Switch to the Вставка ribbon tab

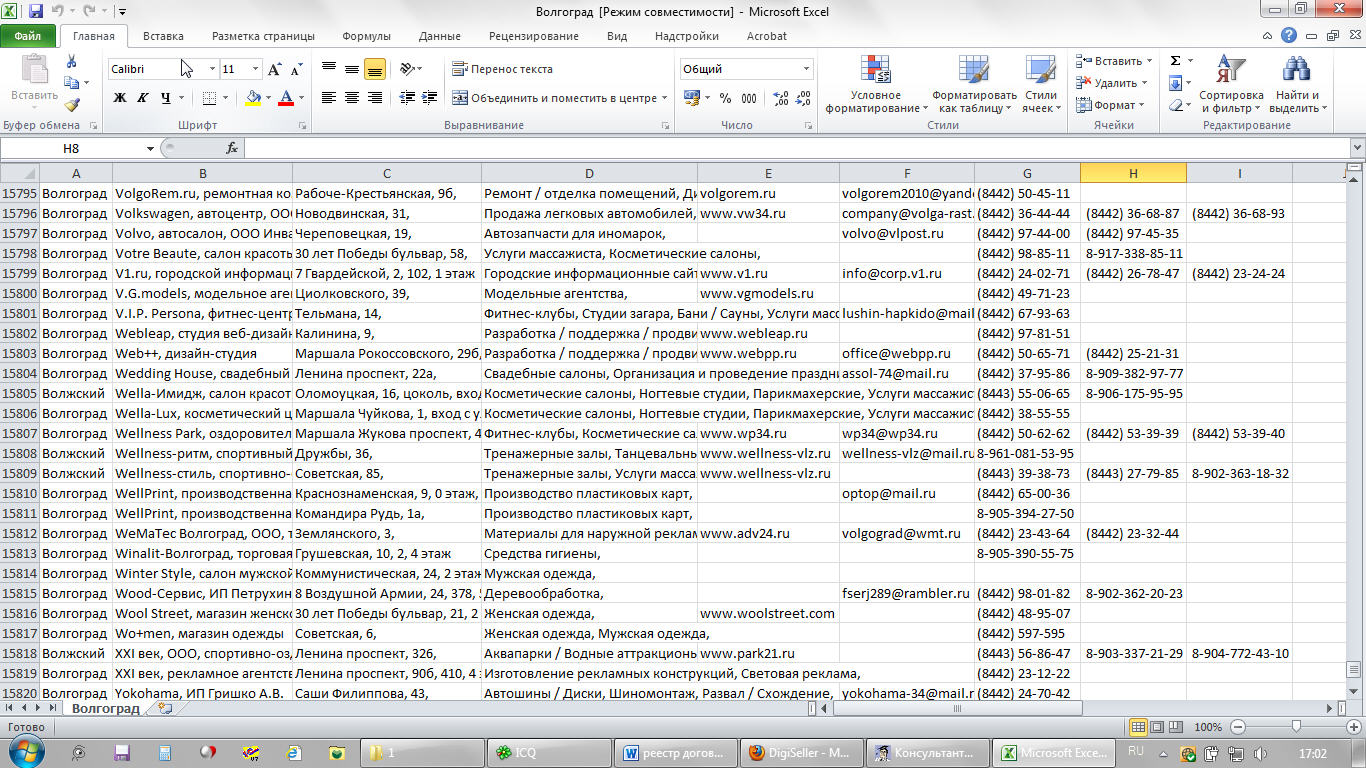(x=163, y=36)
